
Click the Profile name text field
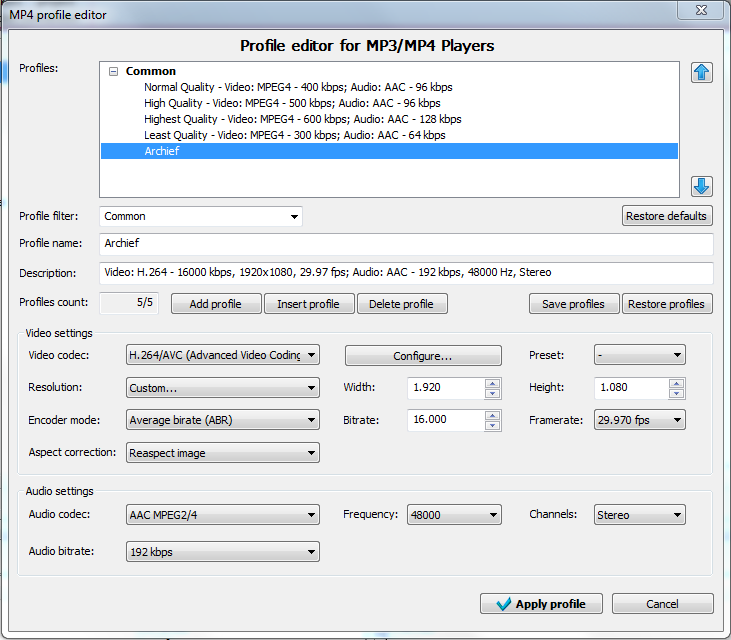coord(406,245)
